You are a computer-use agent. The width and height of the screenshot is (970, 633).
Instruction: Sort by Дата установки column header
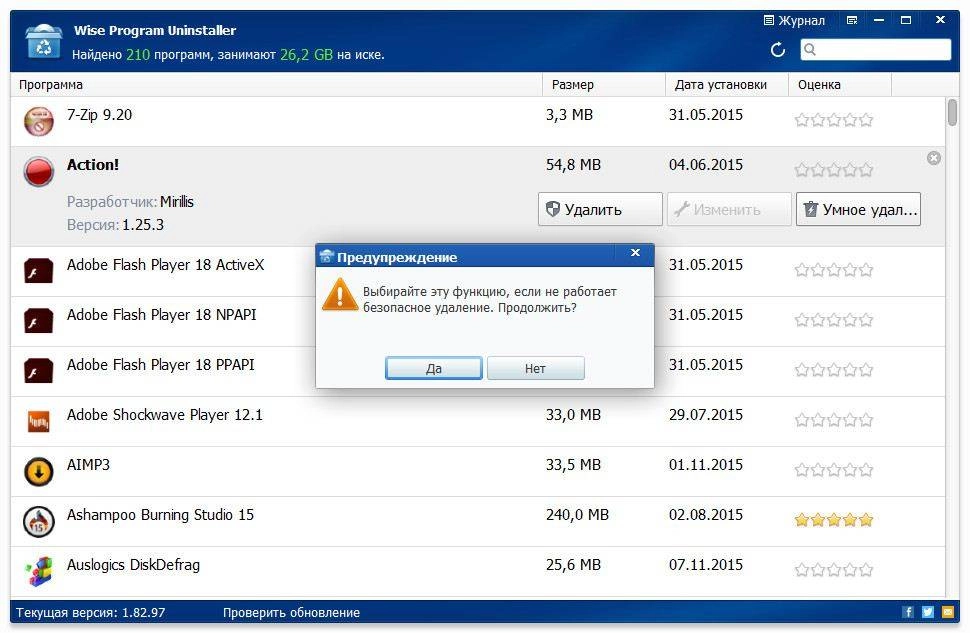coord(726,85)
